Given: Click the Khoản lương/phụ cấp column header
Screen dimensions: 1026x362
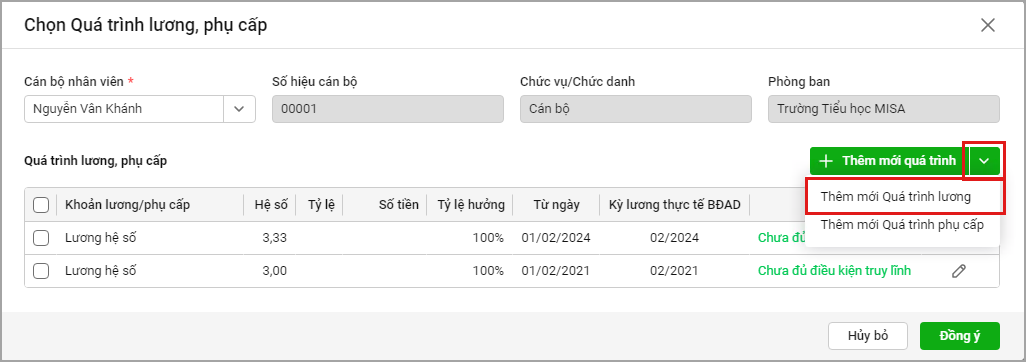Looking at the screenshot, I should (x=128, y=205).
